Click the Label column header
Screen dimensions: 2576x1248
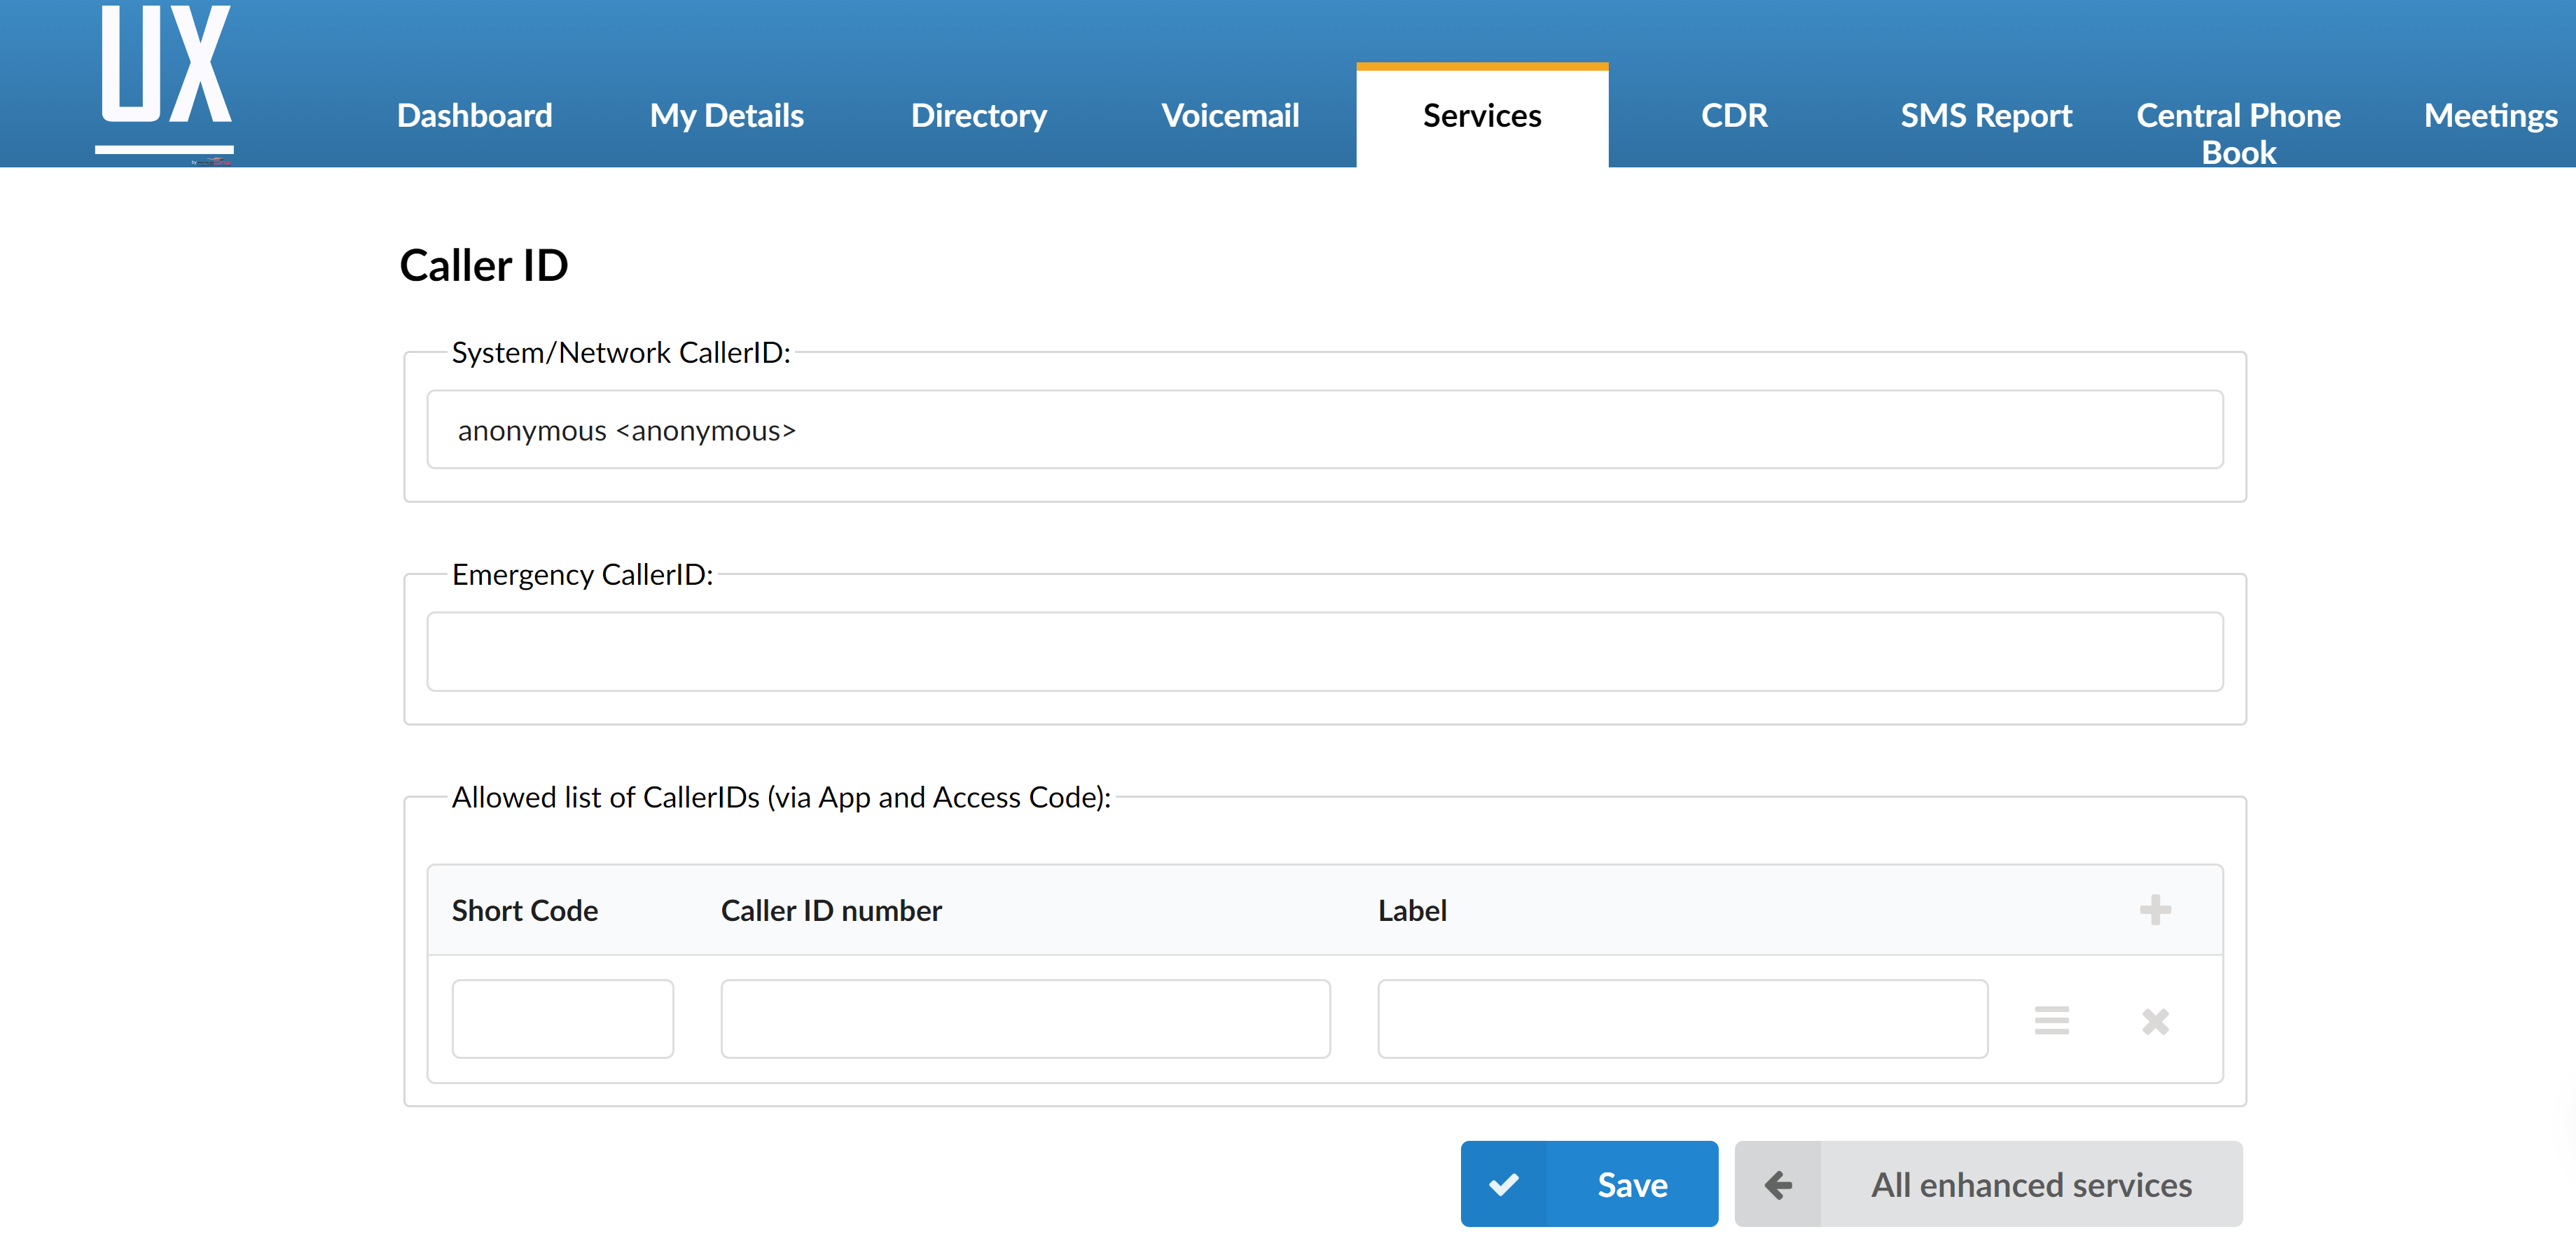1412,911
